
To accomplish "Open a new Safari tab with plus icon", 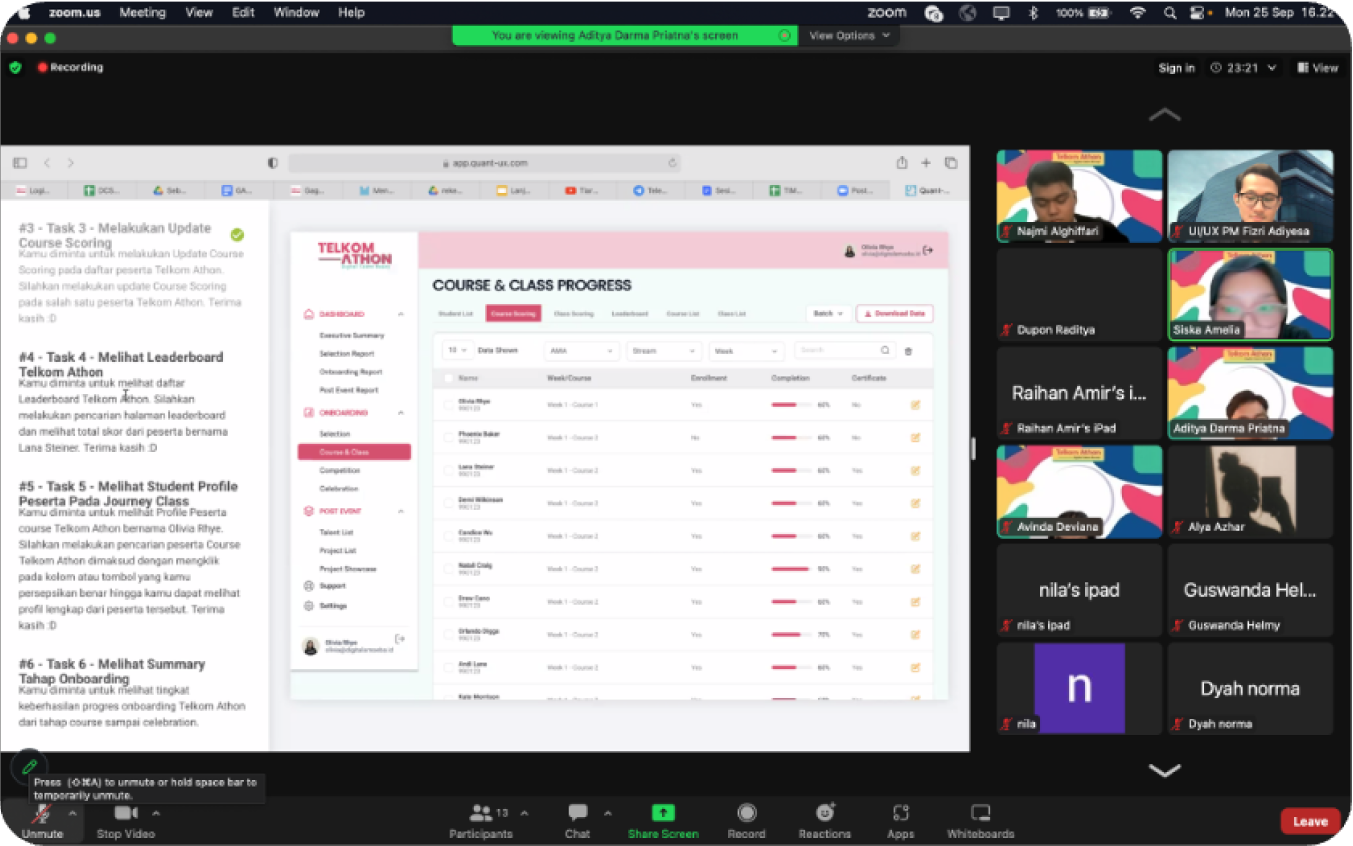I will pos(926,163).
